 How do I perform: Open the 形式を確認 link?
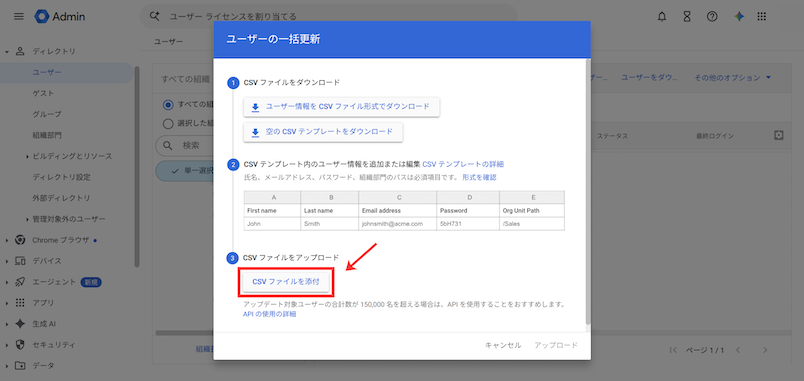click(x=479, y=177)
